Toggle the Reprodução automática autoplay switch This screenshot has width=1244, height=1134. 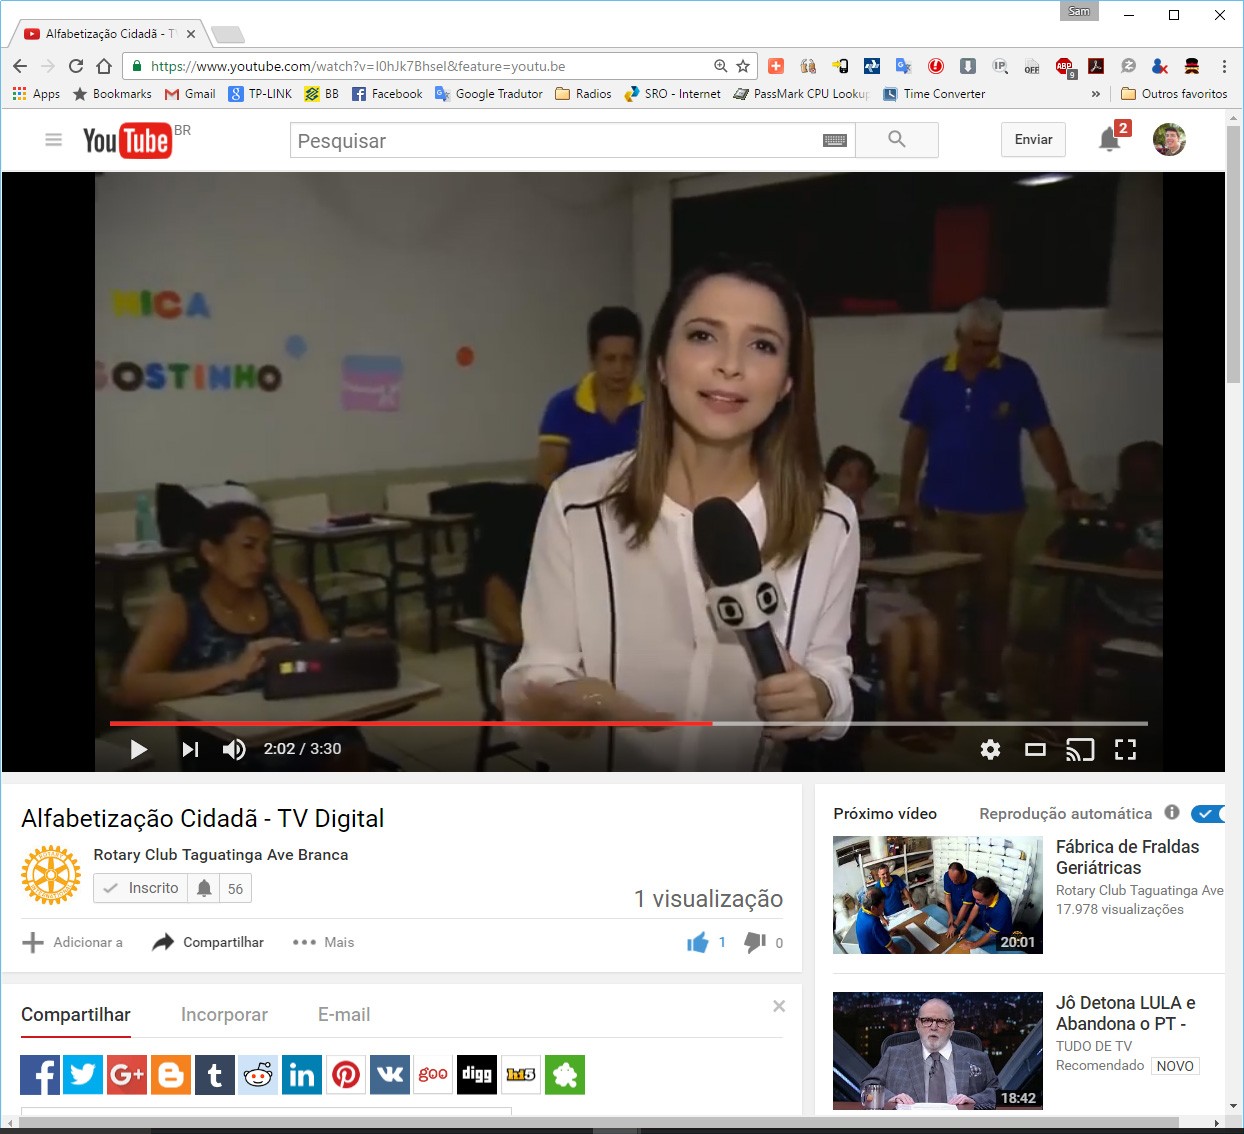coord(1209,813)
